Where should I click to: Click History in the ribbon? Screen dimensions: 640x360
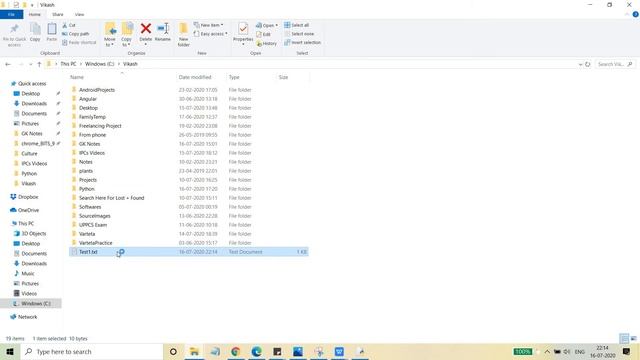click(x=267, y=43)
